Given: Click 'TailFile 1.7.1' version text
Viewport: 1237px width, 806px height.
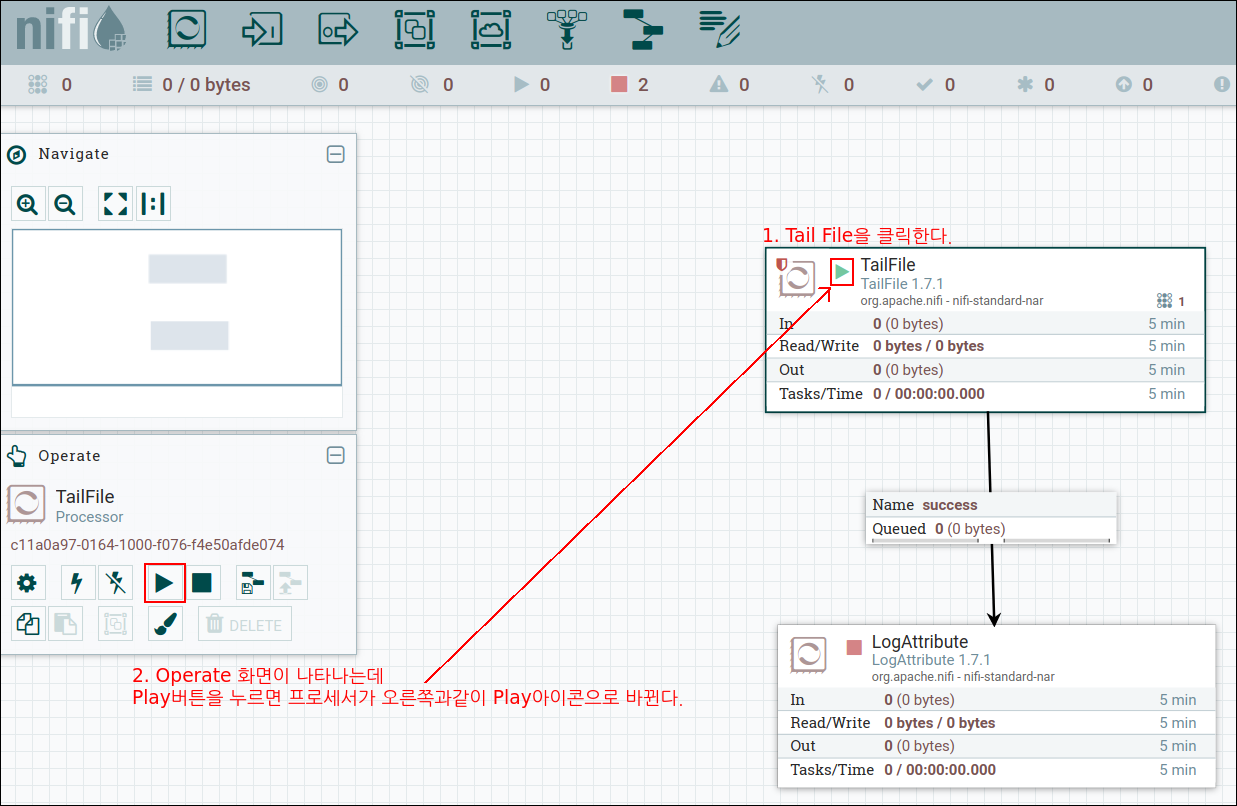Looking at the screenshot, I should [902, 284].
